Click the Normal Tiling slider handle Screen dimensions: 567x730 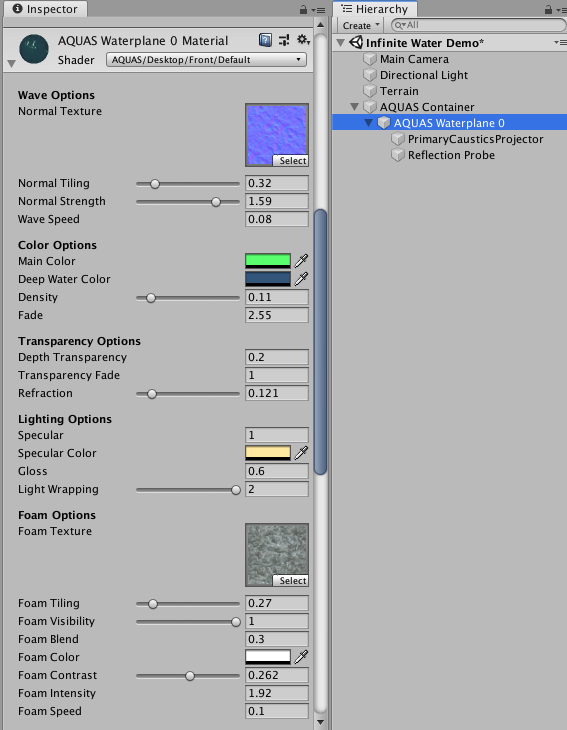point(155,184)
